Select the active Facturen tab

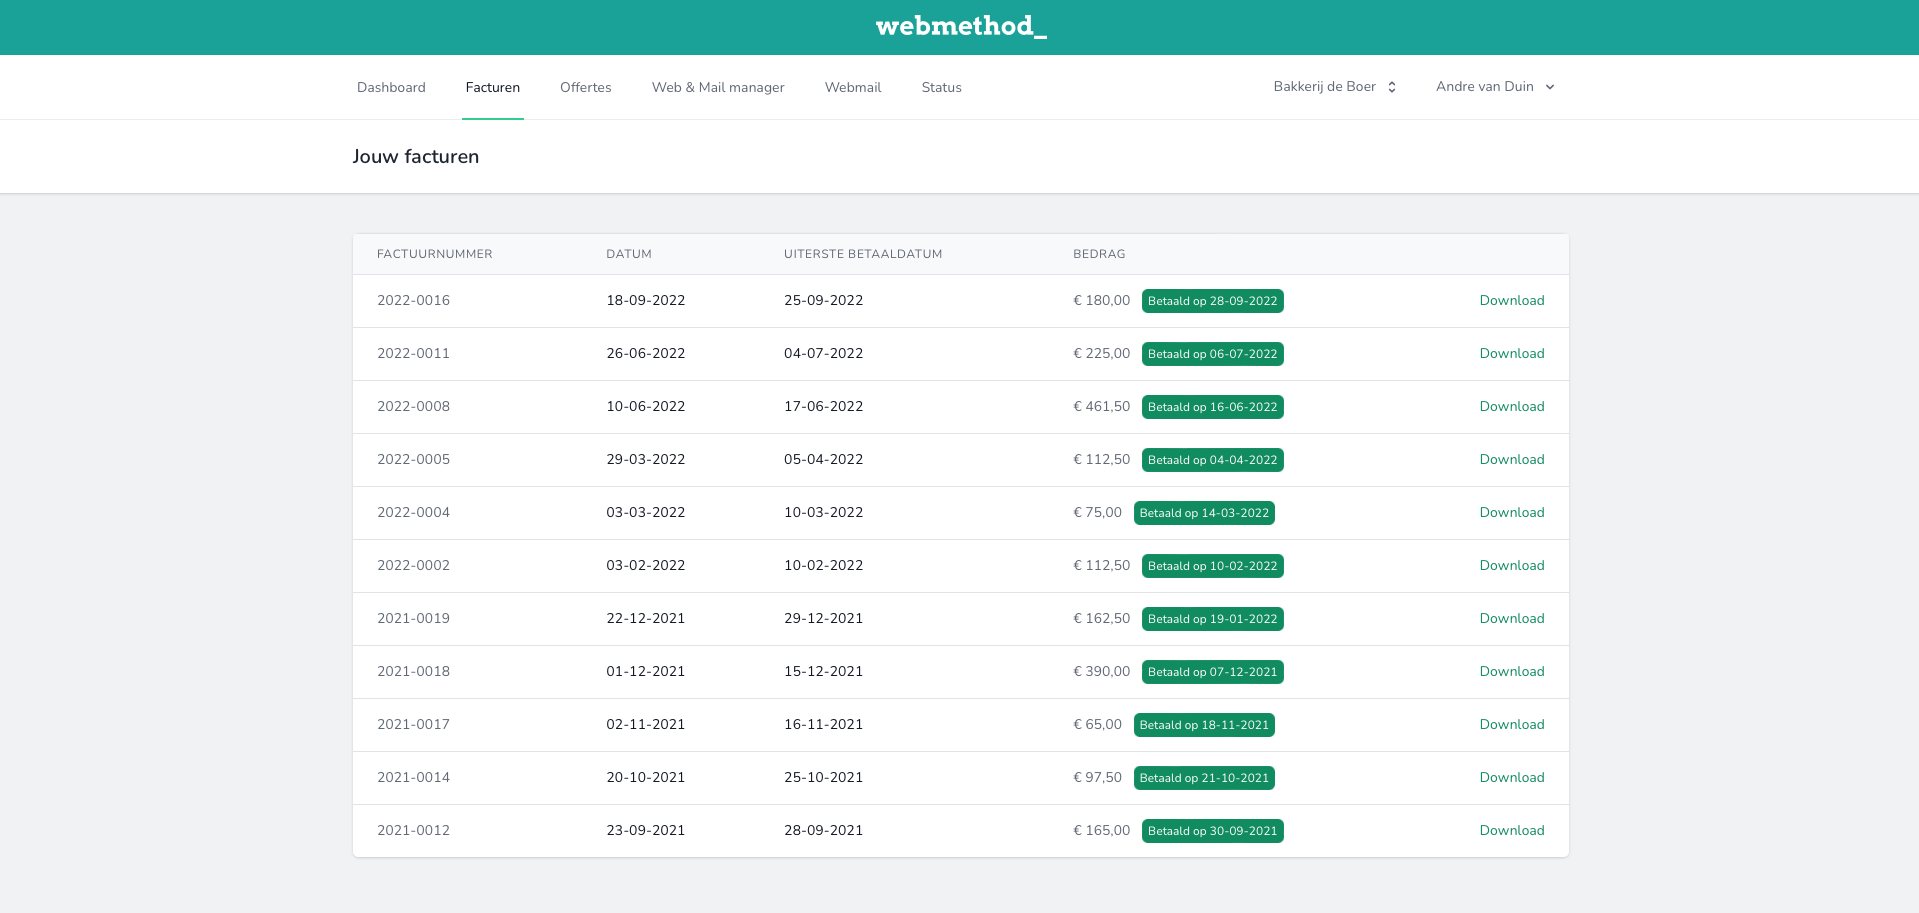pos(492,87)
